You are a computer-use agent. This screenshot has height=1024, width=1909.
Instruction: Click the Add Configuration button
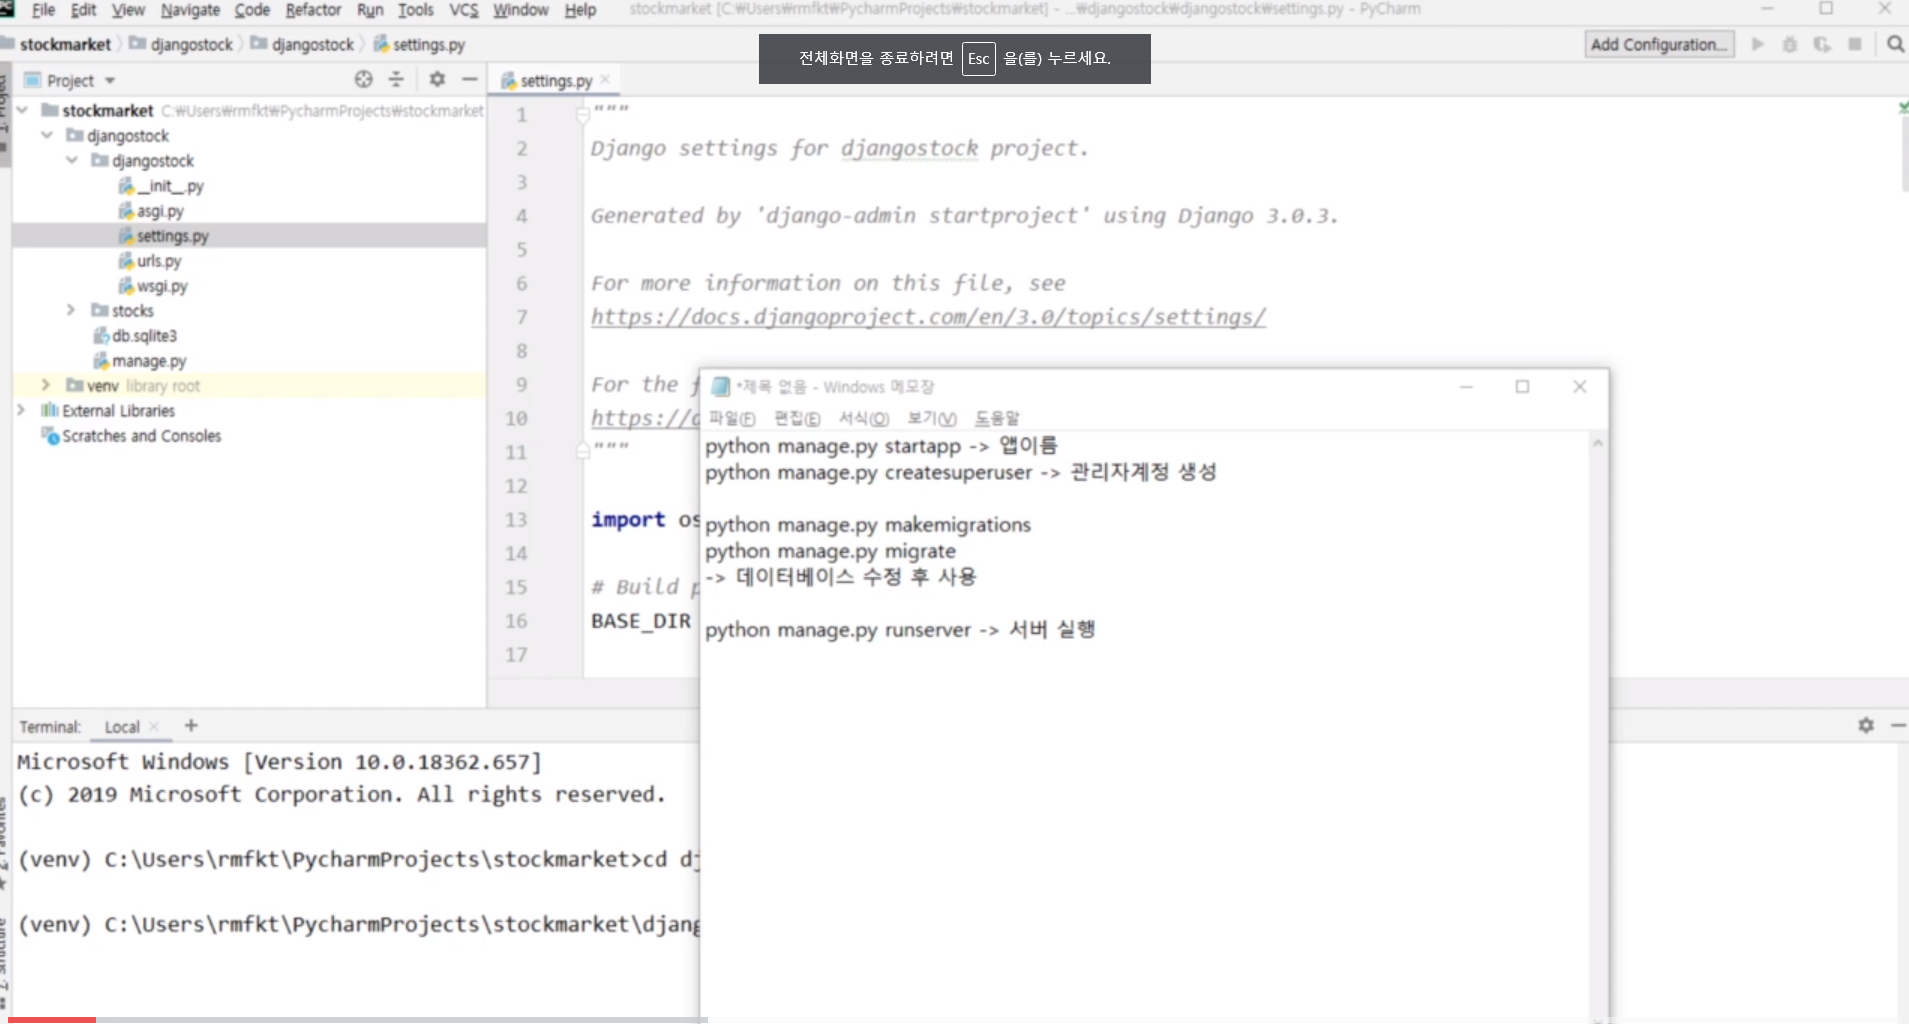pos(1659,44)
